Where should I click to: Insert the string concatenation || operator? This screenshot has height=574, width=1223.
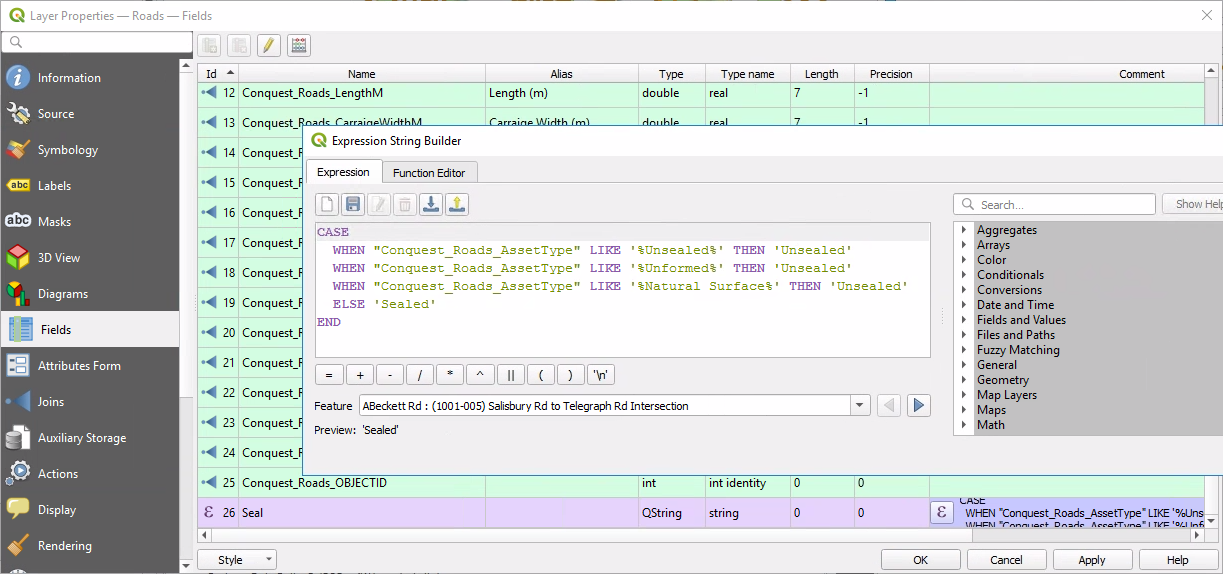click(511, 376)
